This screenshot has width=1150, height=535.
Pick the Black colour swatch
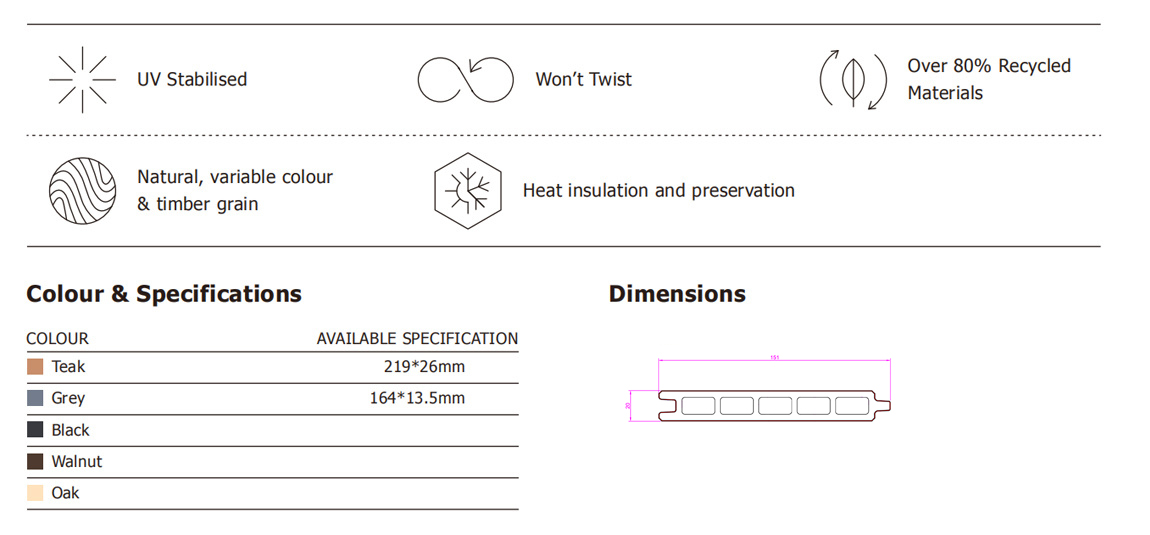tap(35, 430)
